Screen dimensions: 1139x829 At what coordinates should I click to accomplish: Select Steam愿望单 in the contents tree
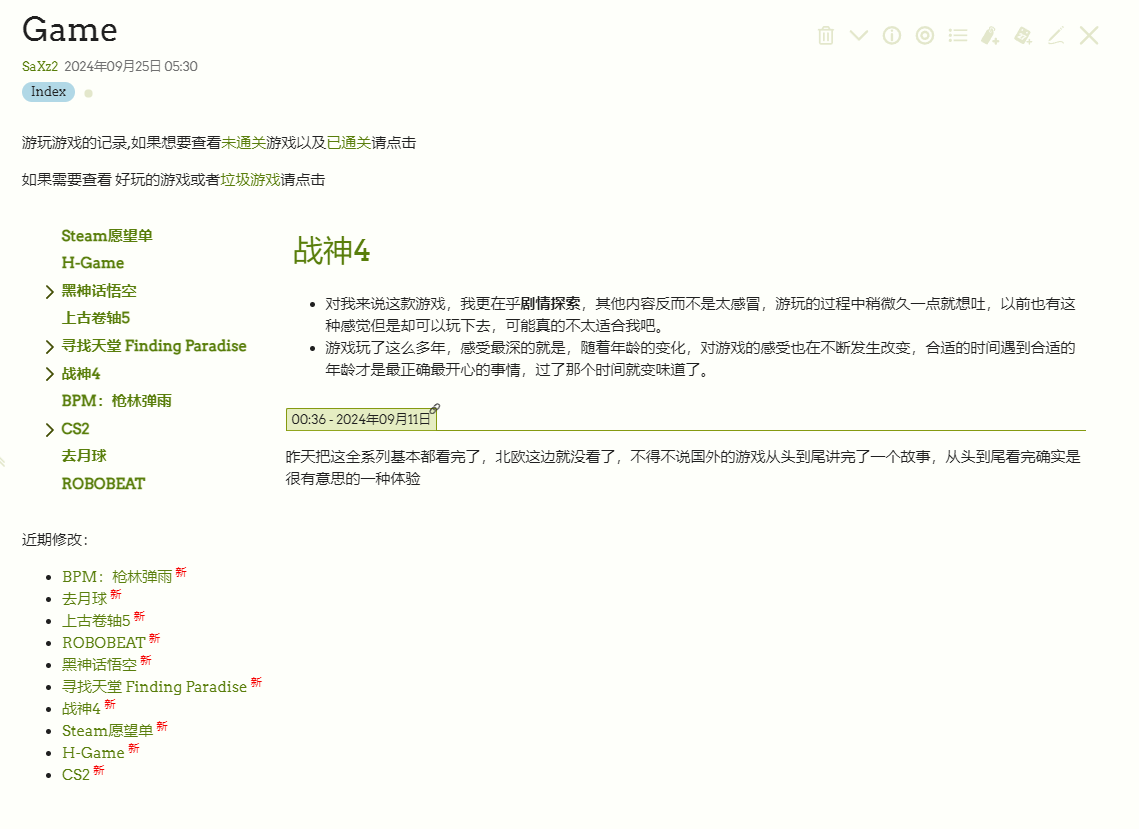107,235
